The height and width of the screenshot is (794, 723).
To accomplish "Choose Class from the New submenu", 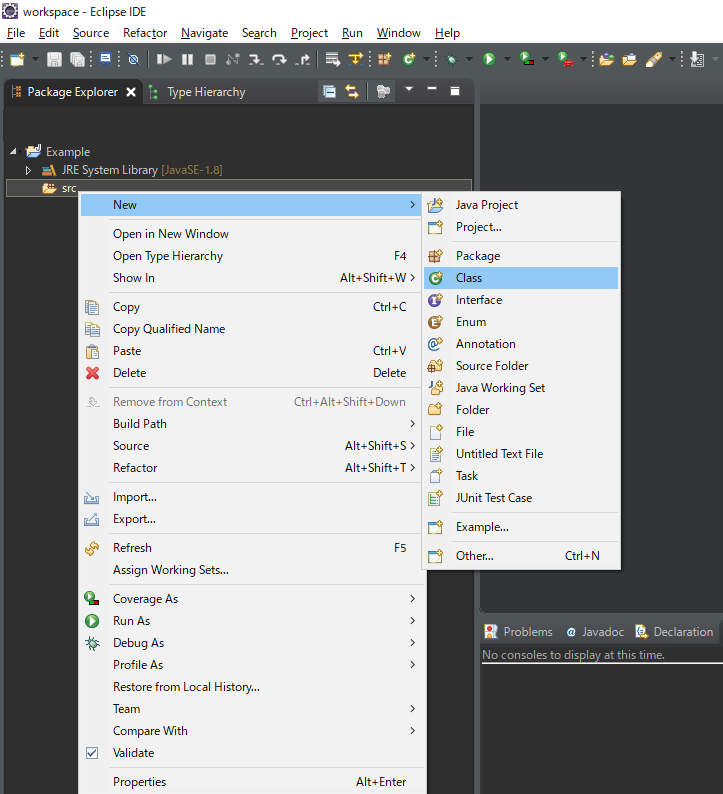I will 521,278.
